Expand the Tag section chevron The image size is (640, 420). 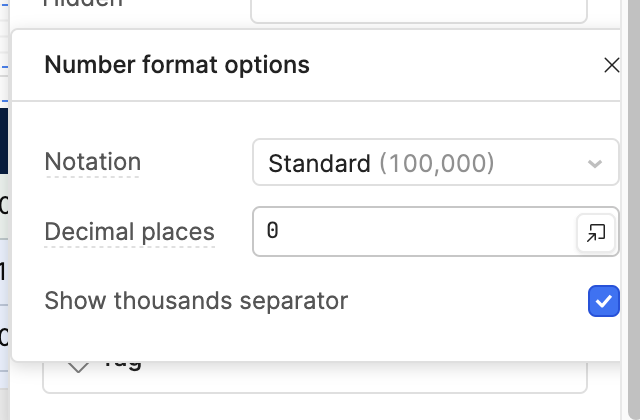point(79,366)
